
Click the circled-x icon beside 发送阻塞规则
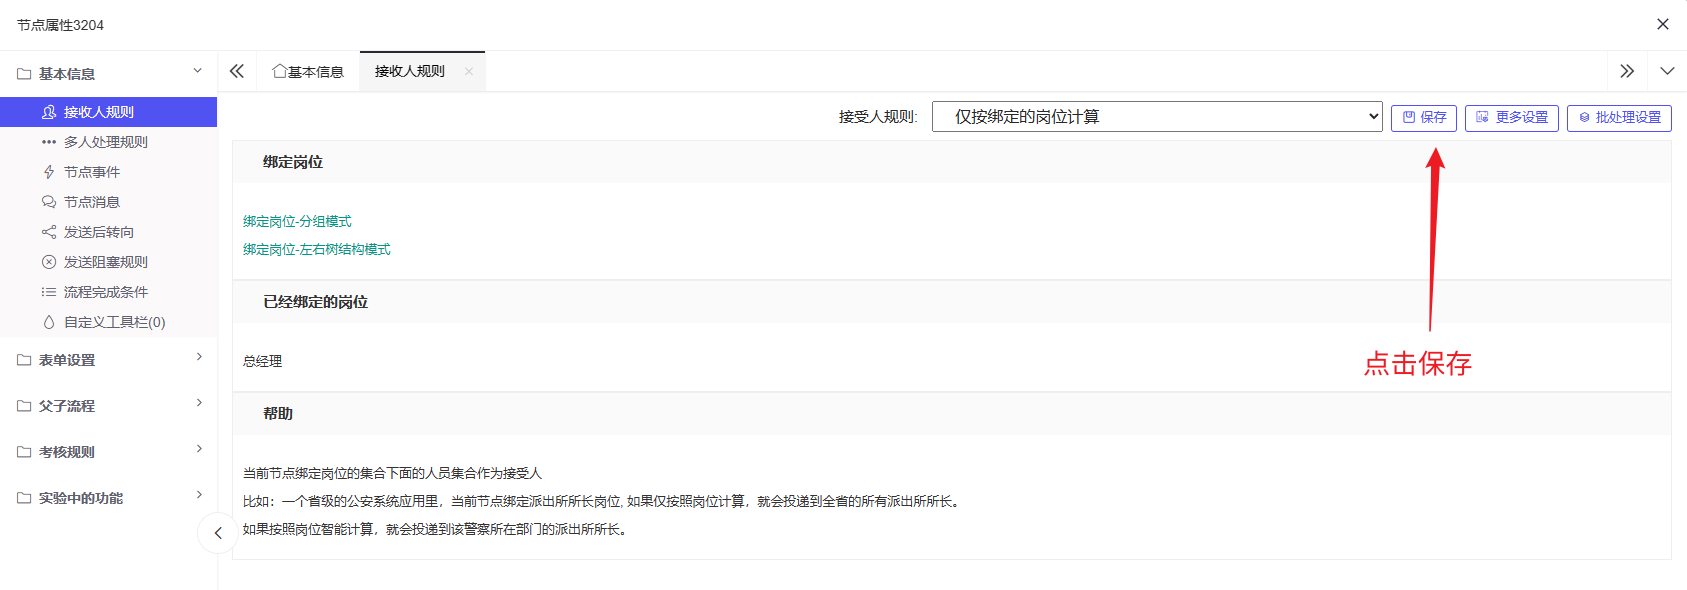(x=49, y=262)
